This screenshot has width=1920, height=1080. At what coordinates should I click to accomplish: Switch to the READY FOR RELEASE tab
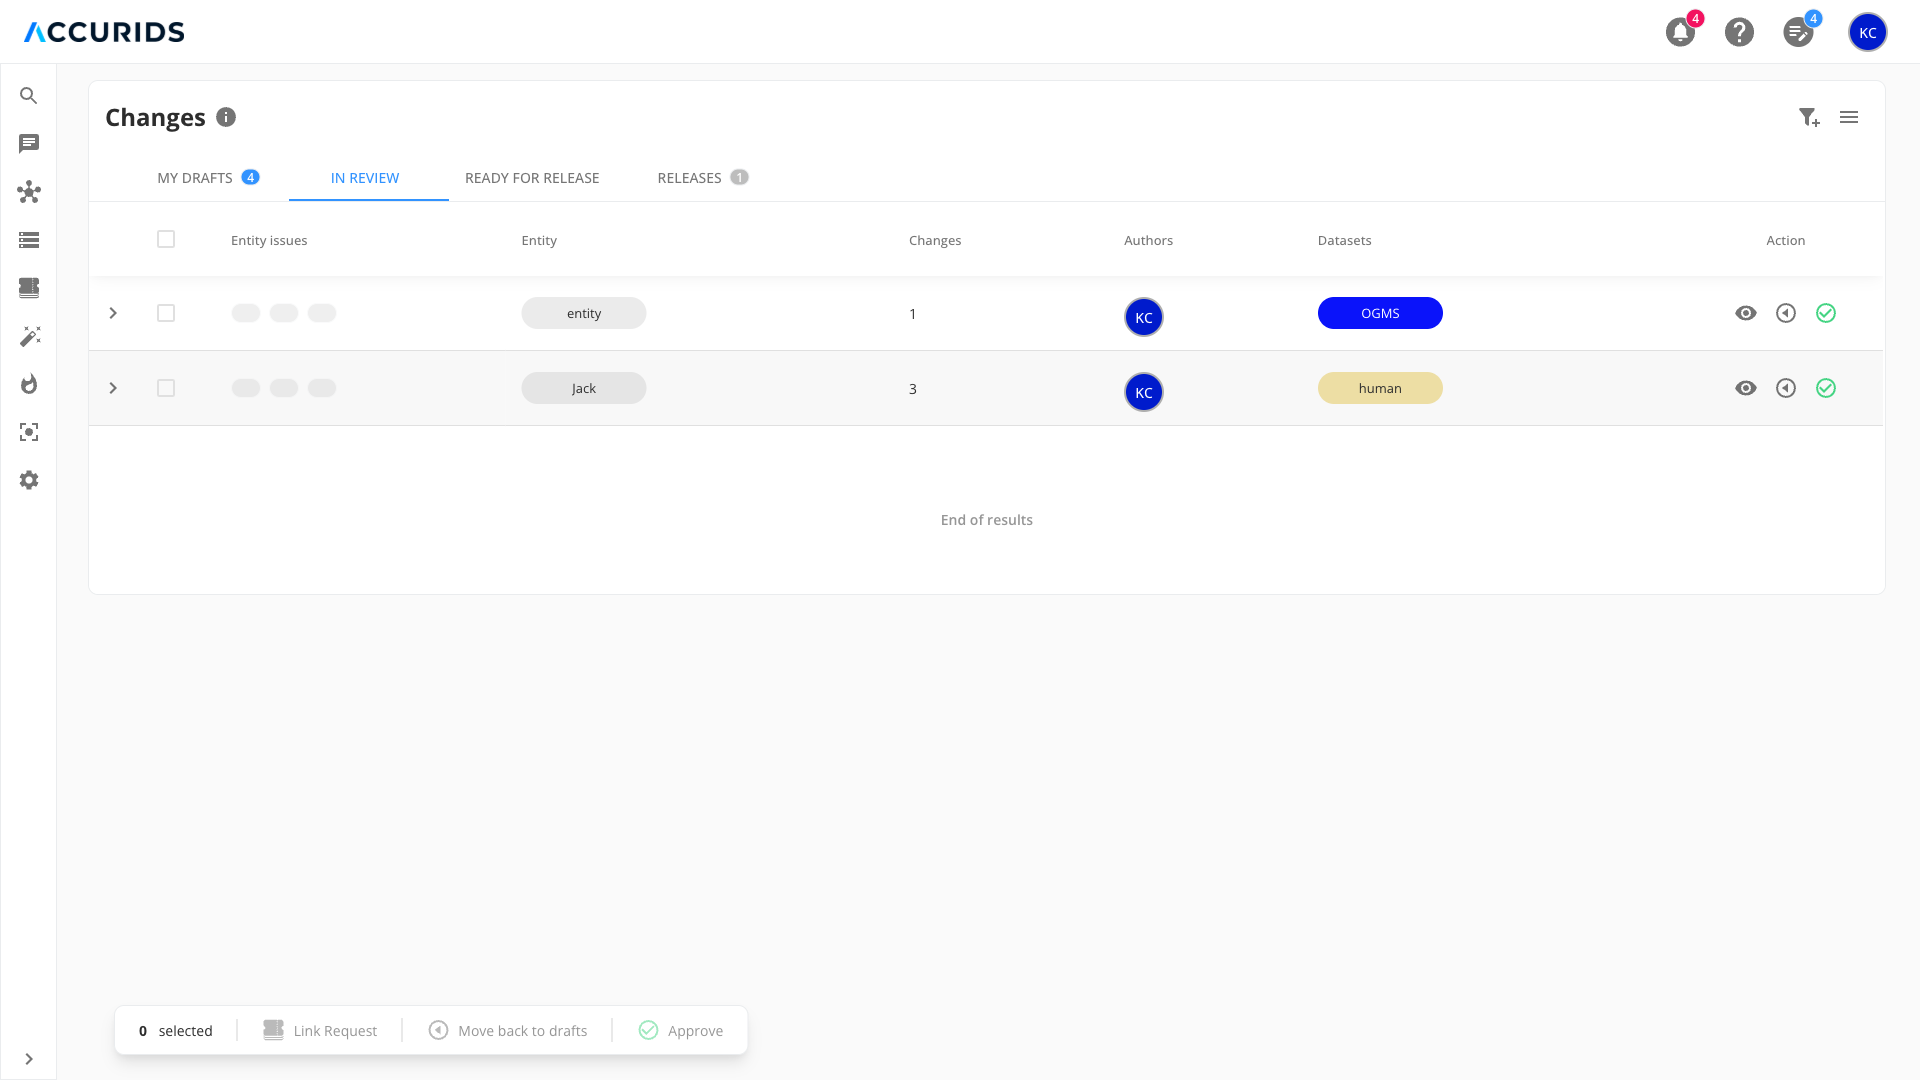tap(531, 178)
